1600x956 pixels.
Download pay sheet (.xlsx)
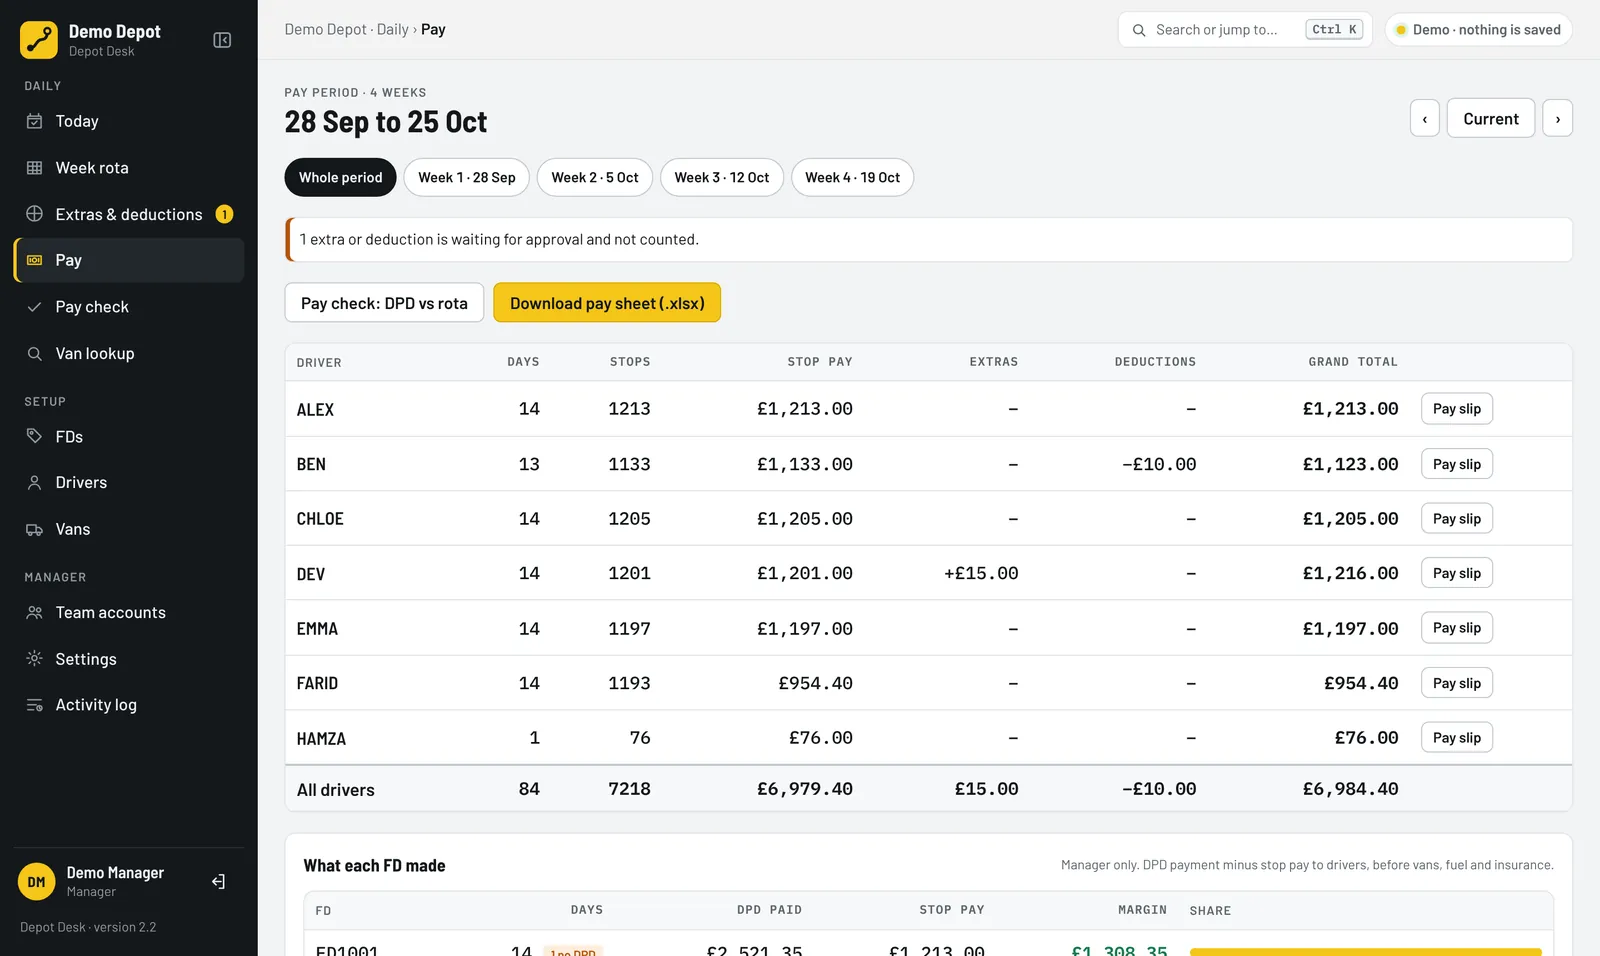click(607, 303)
